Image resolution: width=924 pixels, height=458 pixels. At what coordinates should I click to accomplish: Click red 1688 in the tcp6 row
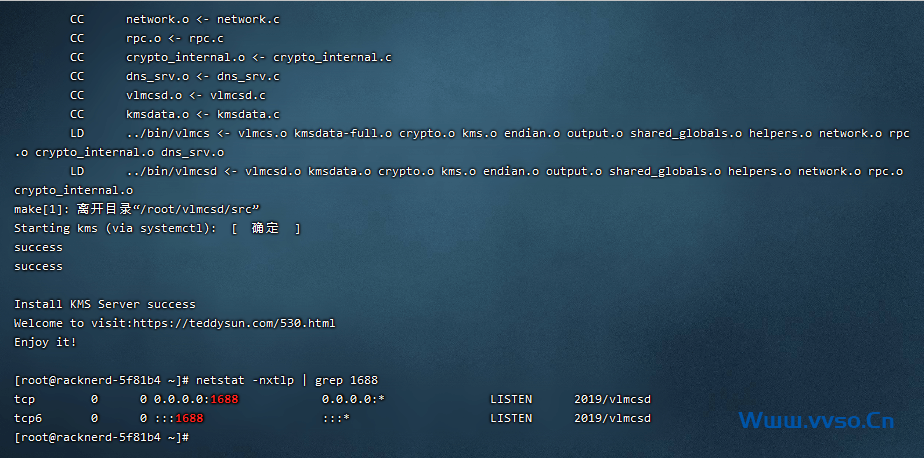tap(189, 418)
